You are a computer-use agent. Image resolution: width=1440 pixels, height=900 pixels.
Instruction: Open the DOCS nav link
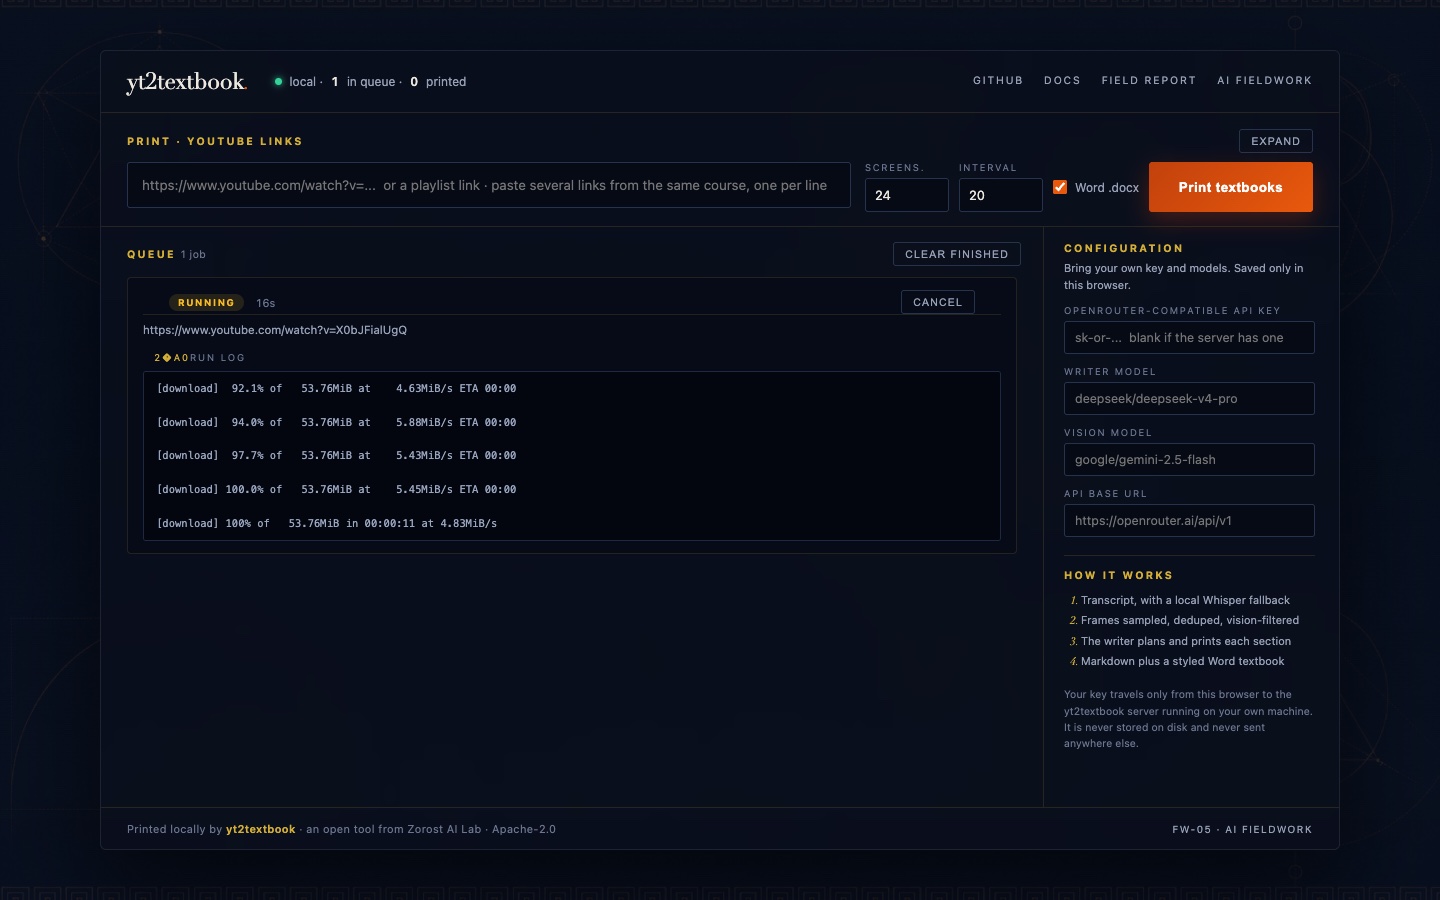coord(1062,81)
